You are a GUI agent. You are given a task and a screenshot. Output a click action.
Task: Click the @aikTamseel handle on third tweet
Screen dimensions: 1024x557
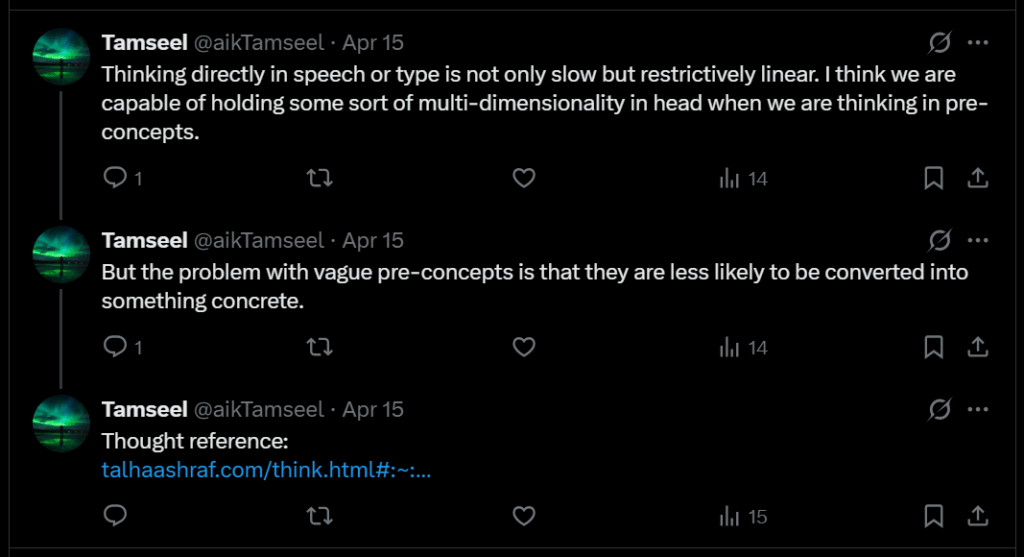[x=258, y=409]
